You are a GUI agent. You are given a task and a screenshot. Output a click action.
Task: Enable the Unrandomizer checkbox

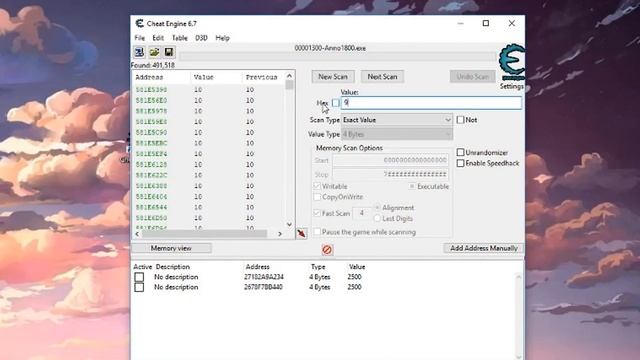[460, 152]
